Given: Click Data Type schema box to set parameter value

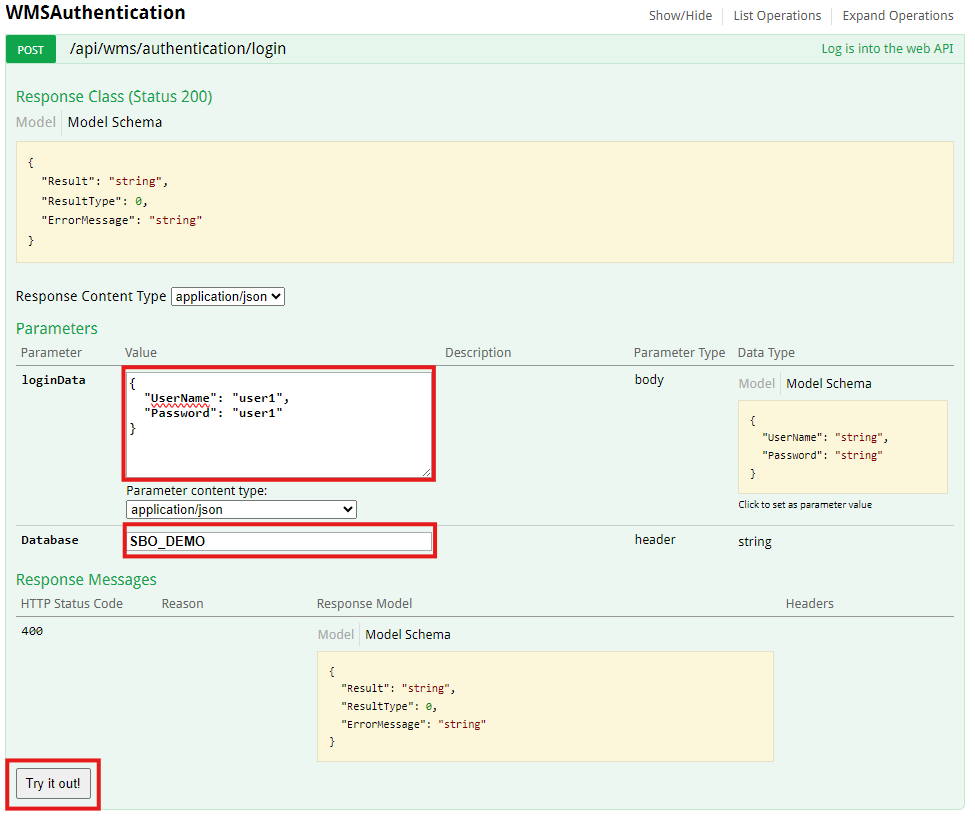Looking at the screenshot, I should click(x=842, y=446).
